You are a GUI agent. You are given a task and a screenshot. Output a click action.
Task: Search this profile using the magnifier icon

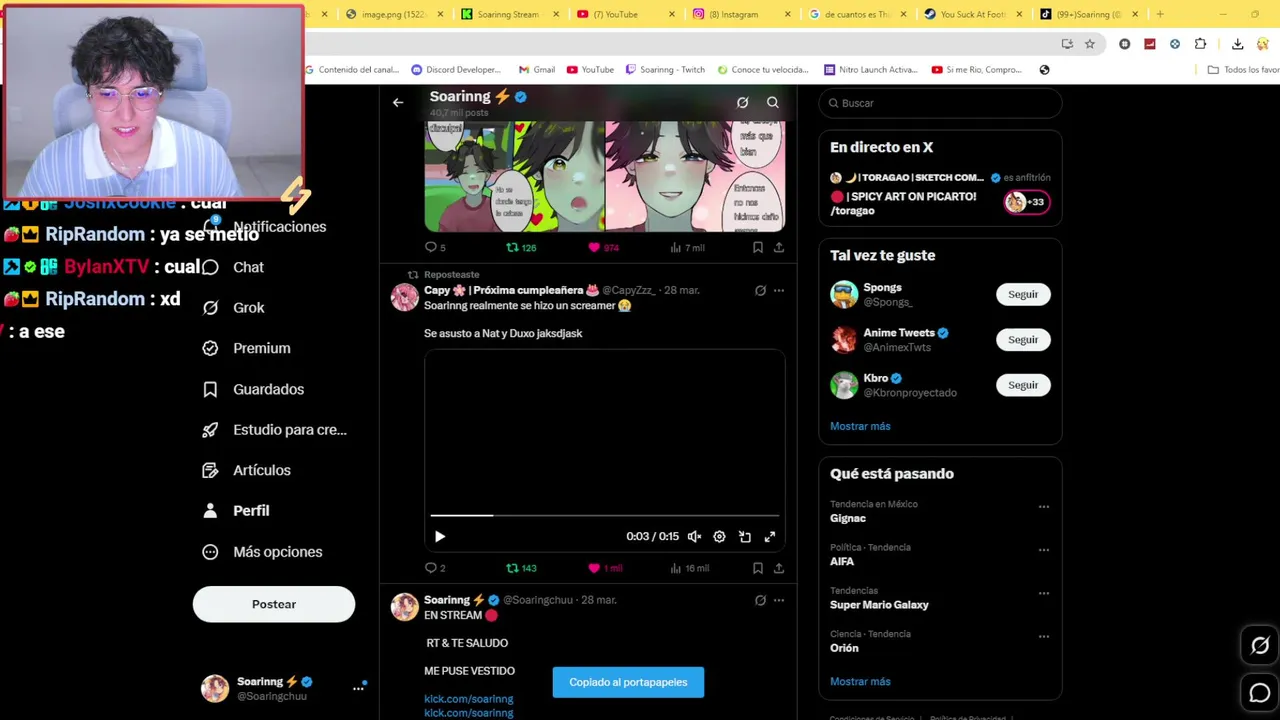point(773,102)
